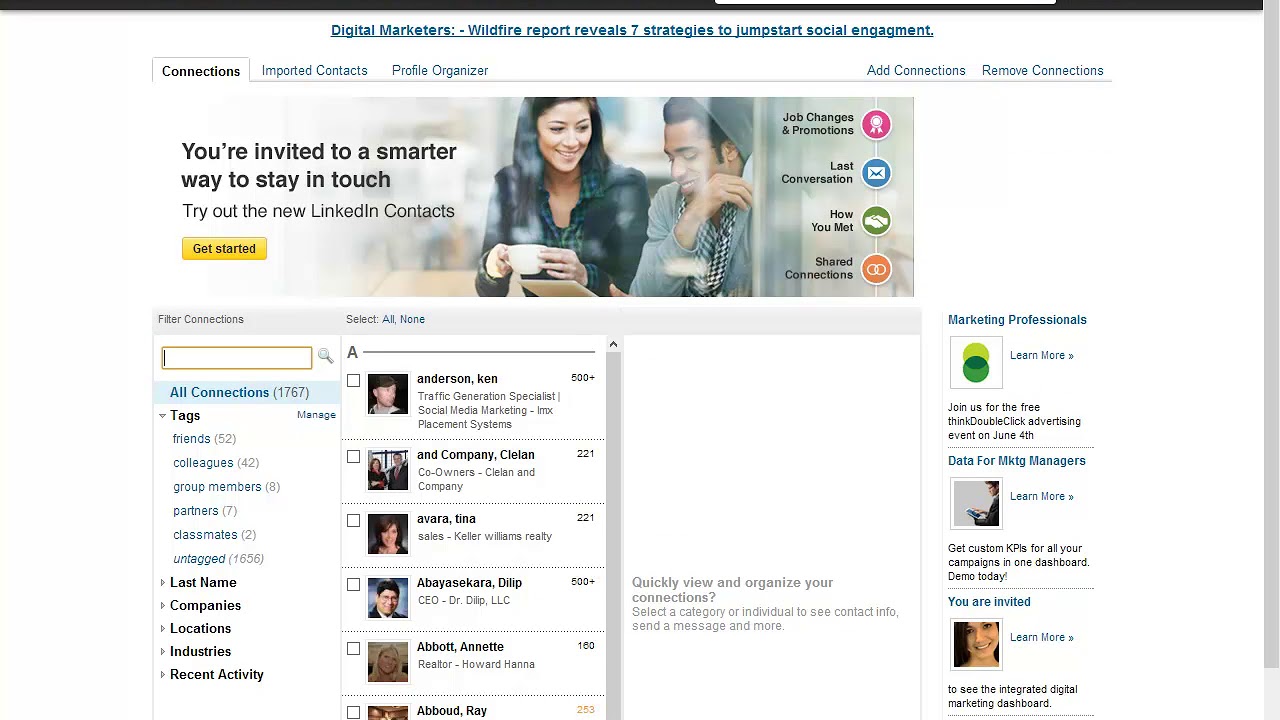Image resolution: width=1280 pixels, height=720 pixels.
Task: Switch to the Connections tab
Action: [201, 71]
